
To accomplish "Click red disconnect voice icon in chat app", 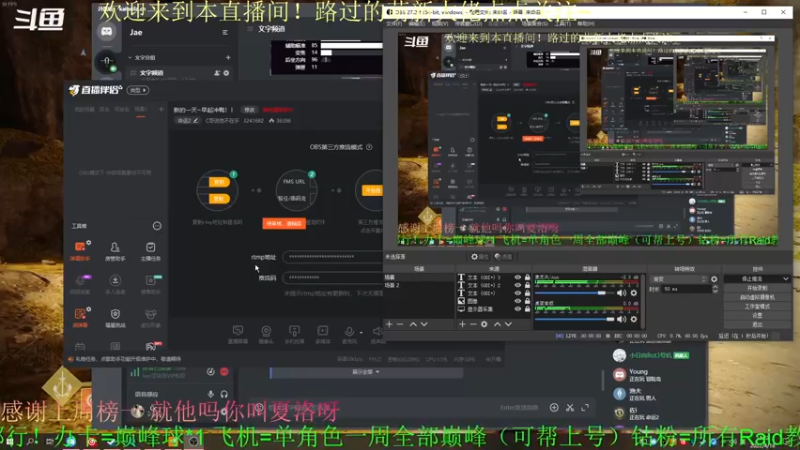I will pos(224,372).
